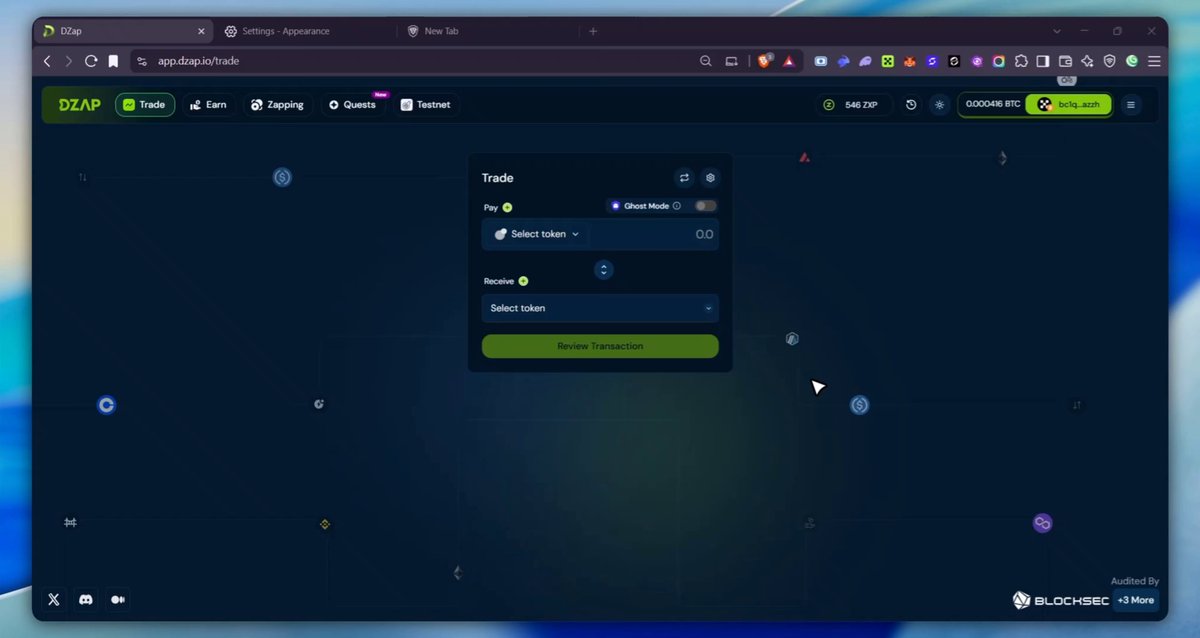Click the bc1q...azzh wallet address button
Image resolution: width=1200 pixels, height=638 pixels.
(1069, 104)
